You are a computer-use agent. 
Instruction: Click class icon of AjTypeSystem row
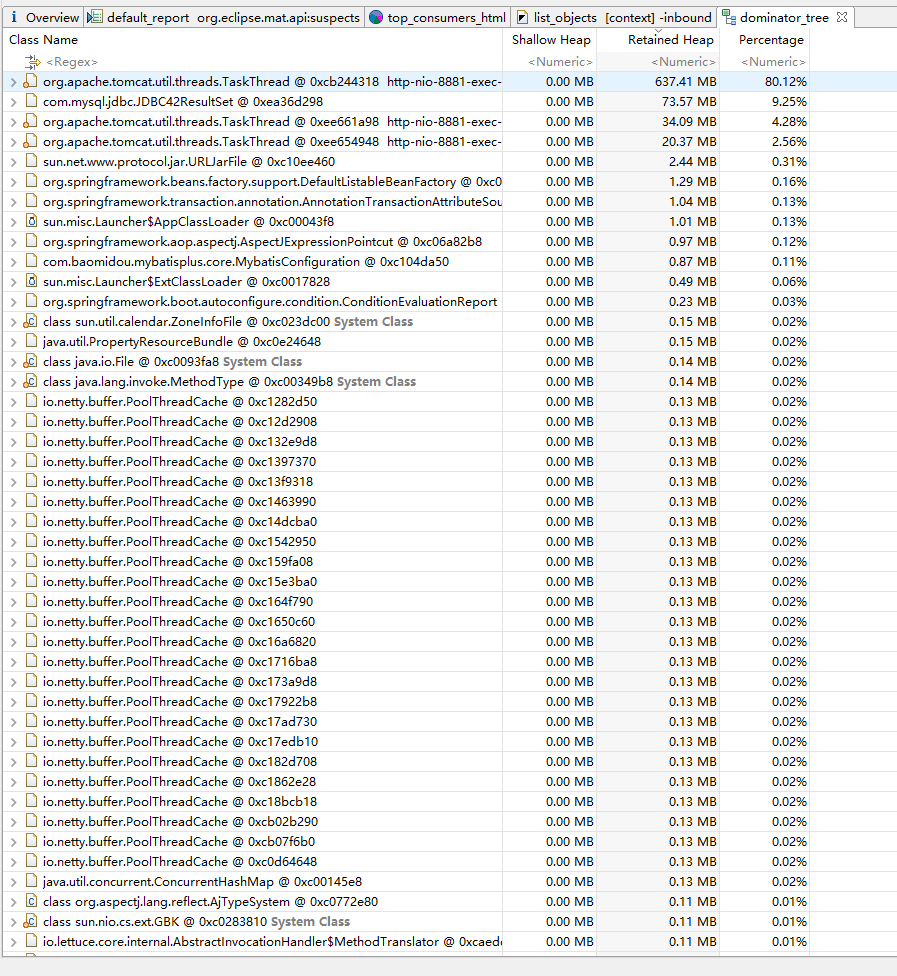[31, 901]
